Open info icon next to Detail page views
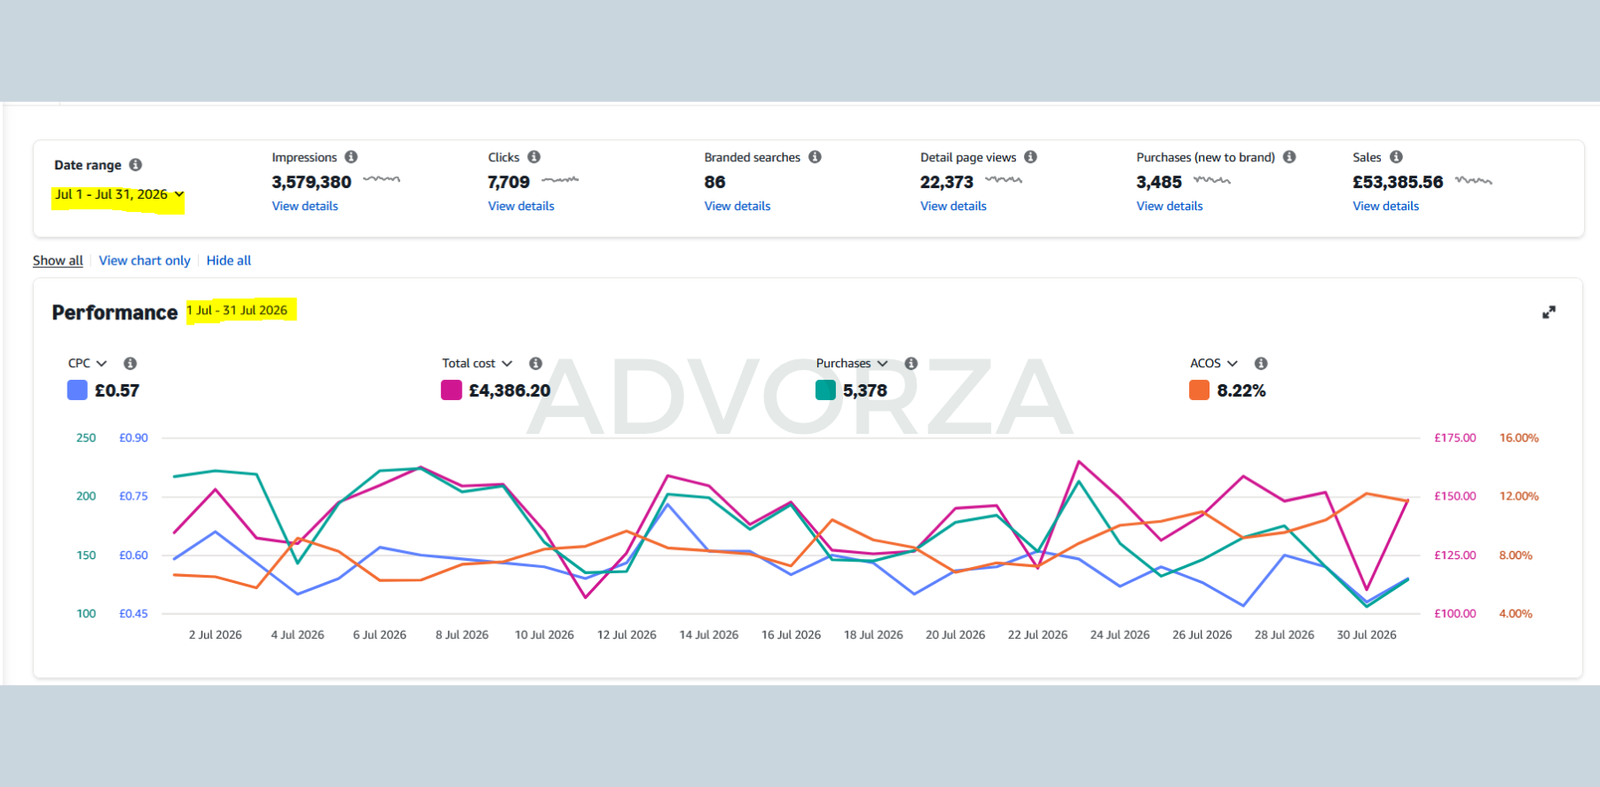The image size is (1600, 787). point(1031,157)
